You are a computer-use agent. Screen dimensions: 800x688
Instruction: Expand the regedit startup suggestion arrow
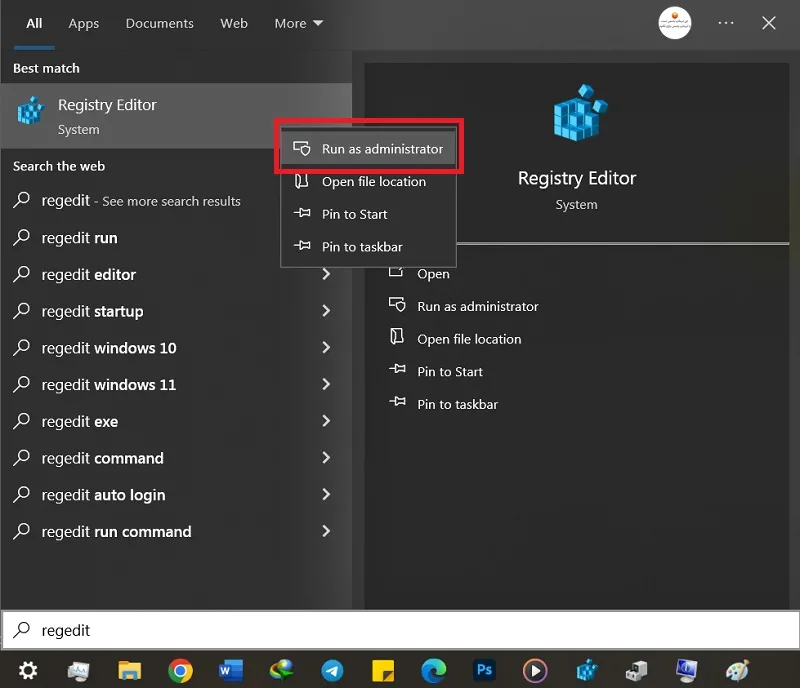point(326,311)
